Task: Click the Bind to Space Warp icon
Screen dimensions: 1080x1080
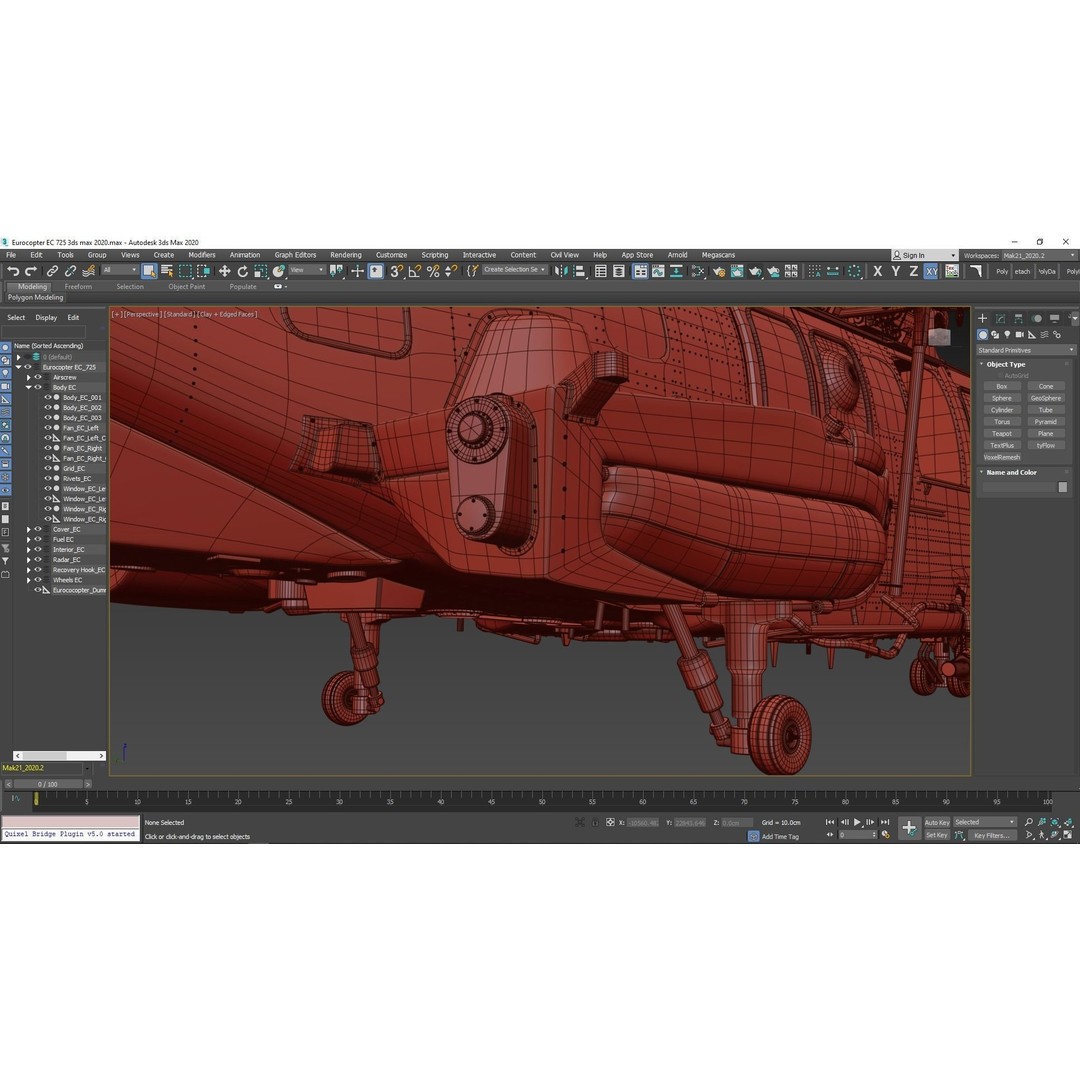Action: point(89,271)
